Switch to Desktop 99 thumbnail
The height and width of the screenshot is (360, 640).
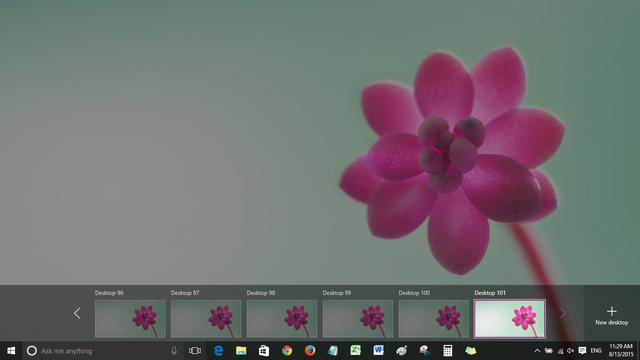358,319
